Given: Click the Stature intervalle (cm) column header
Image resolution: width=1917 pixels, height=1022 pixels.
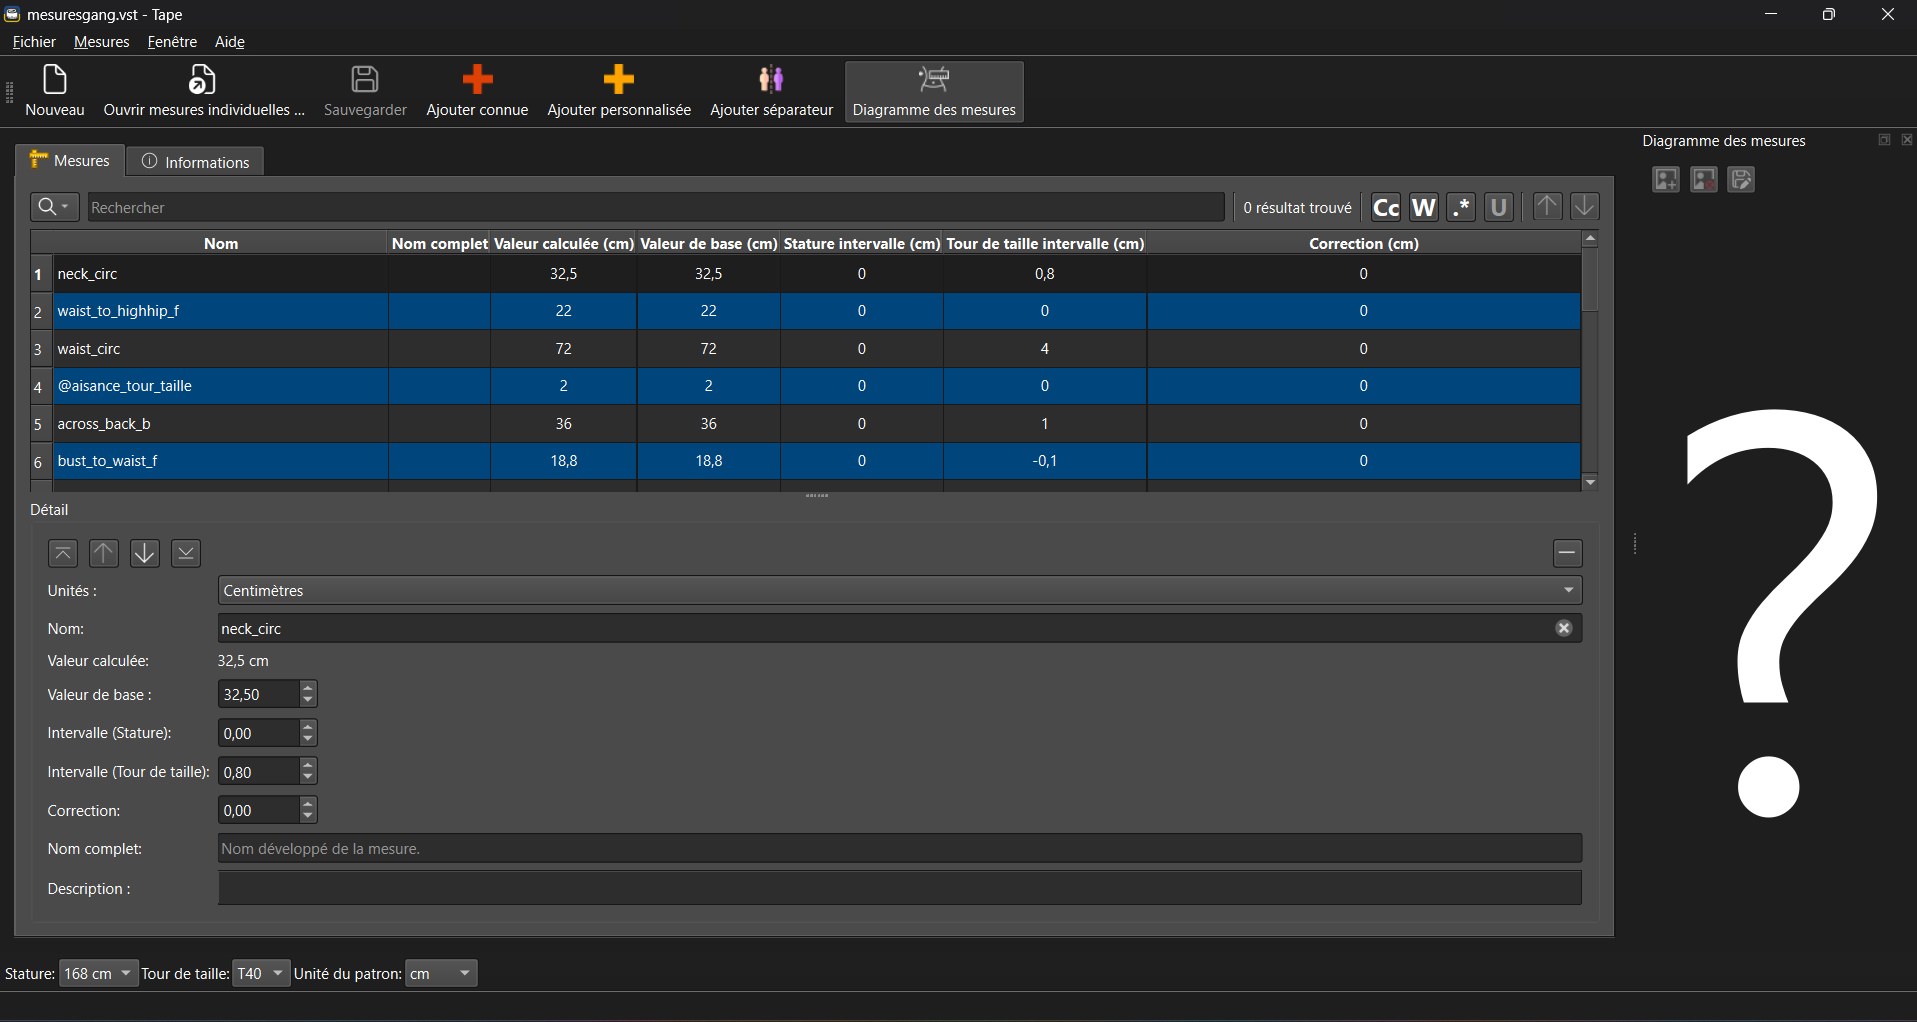Looking at the screenshot, I should (x=862, y=243).
